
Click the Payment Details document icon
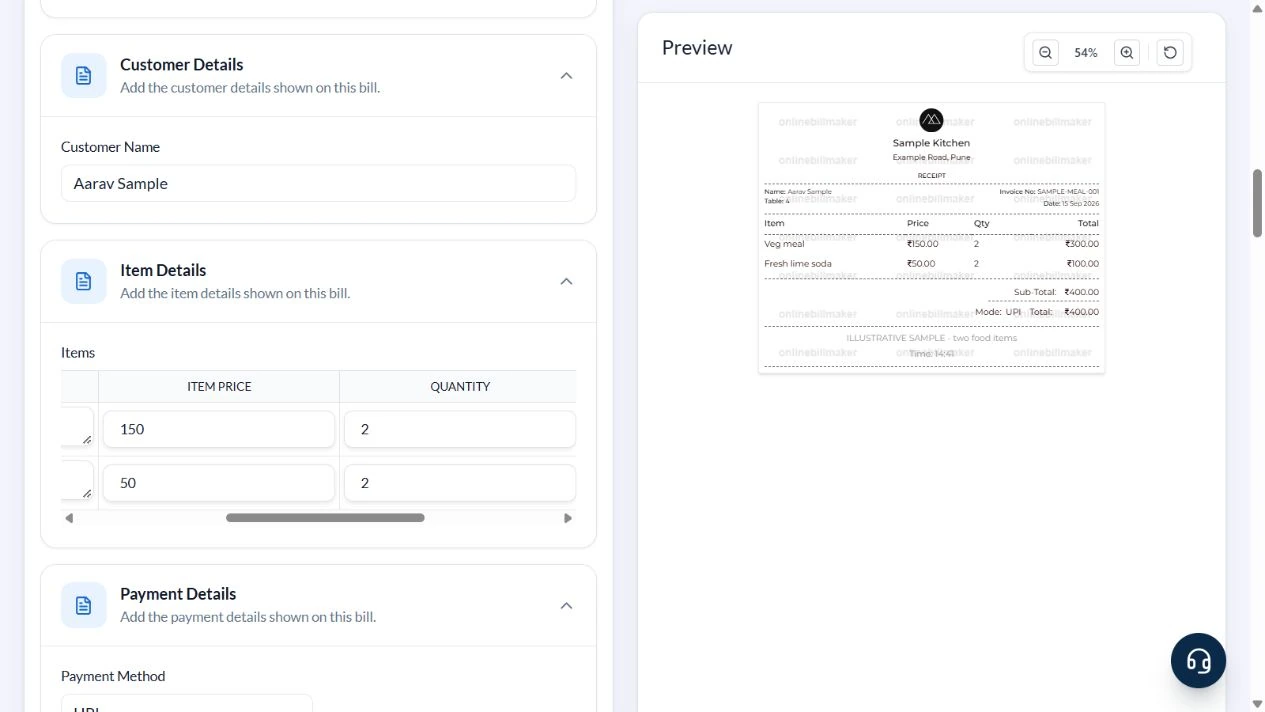pyautogui.click(x=84, y=605)
